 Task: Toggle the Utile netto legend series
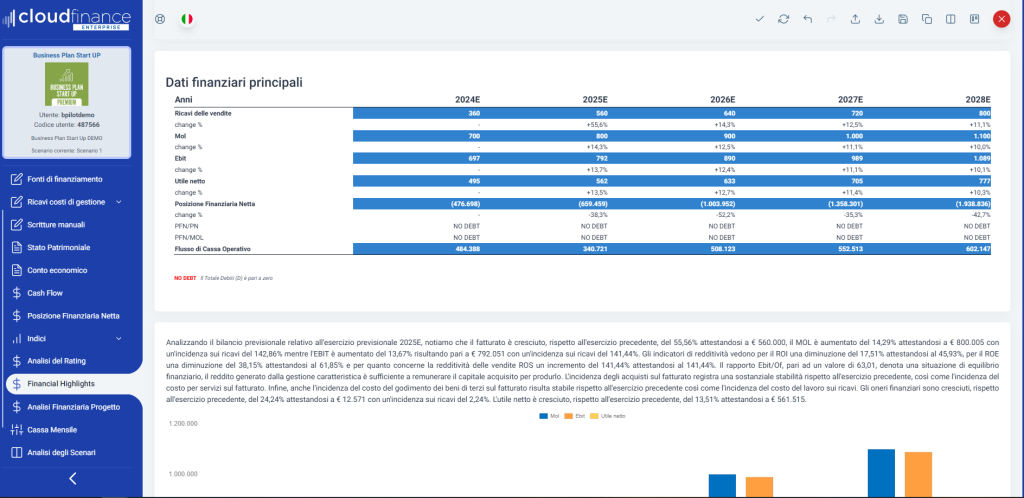(x=607, y=416)
